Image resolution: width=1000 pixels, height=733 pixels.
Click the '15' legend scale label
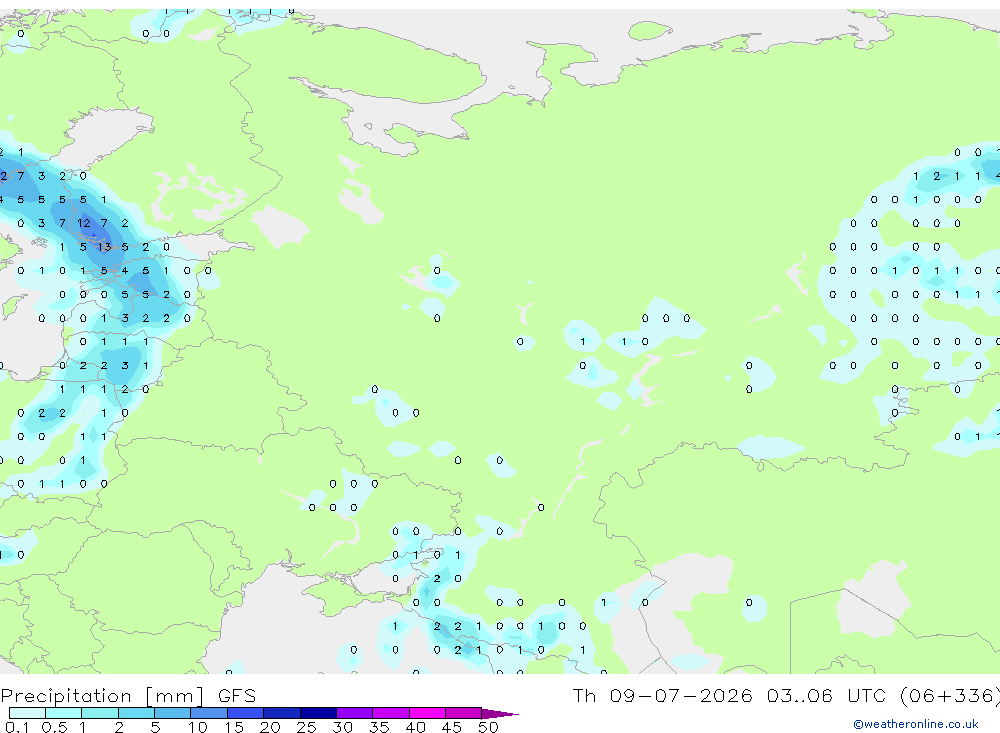click(233, 727)
